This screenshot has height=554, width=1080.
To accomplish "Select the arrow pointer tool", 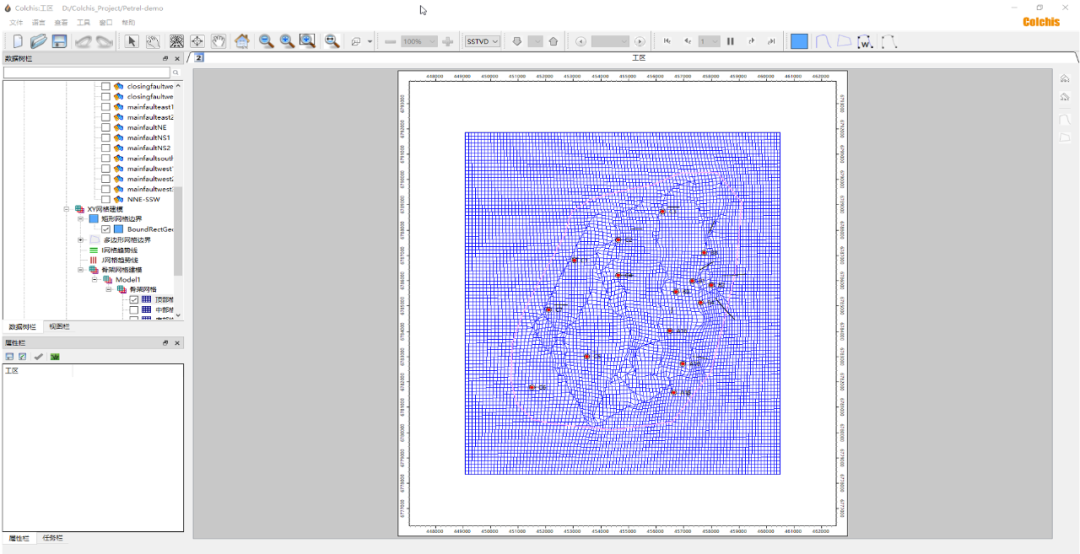I will (x=132, y=41).
